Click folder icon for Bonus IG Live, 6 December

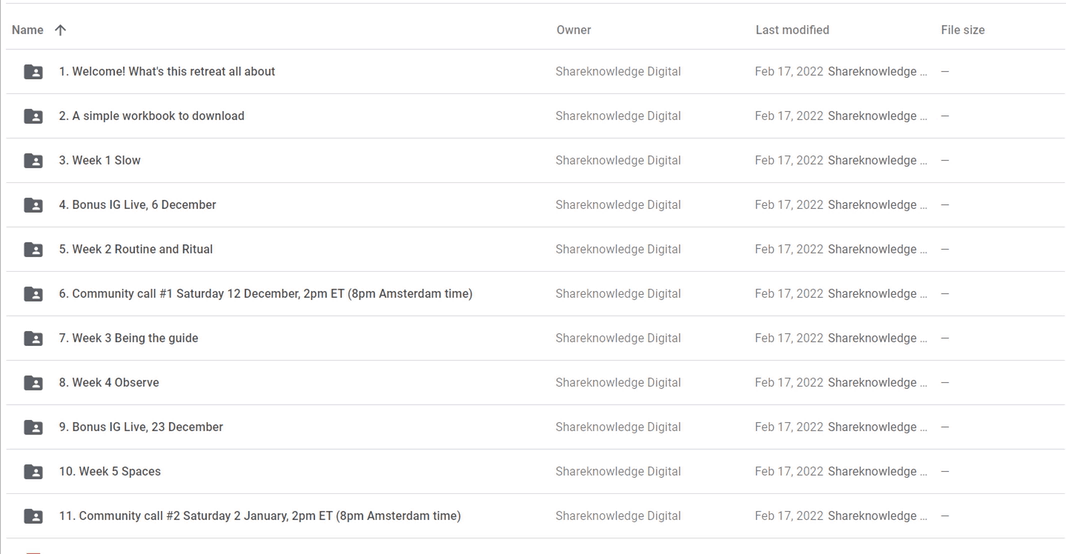[x=33, y=205]
